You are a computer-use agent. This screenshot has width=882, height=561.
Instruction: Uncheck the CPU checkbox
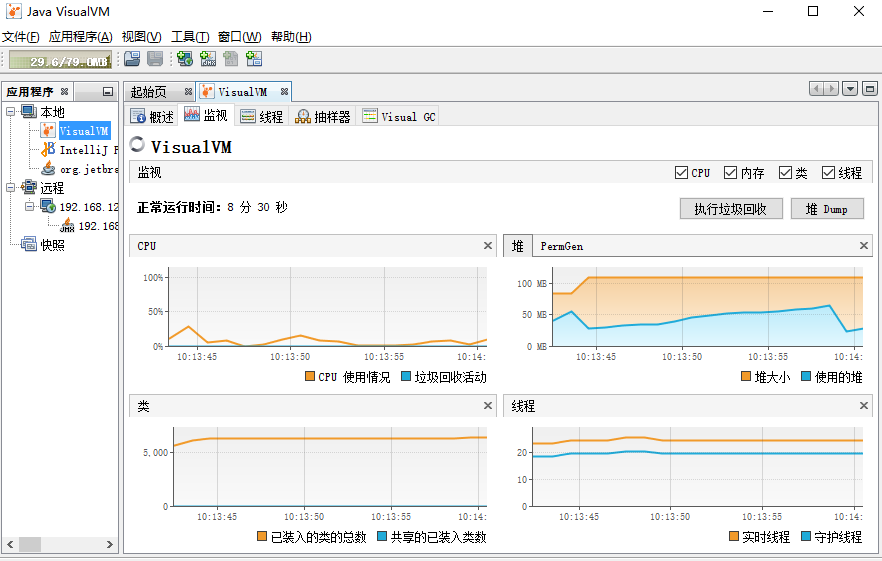pyautogui.click(x=681, y=173)
